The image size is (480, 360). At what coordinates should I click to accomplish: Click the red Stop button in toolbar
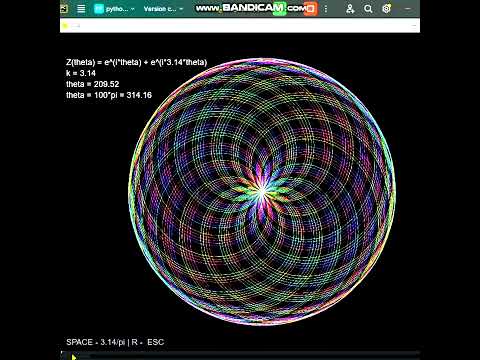pyautogui.click(x=310, y=9)
